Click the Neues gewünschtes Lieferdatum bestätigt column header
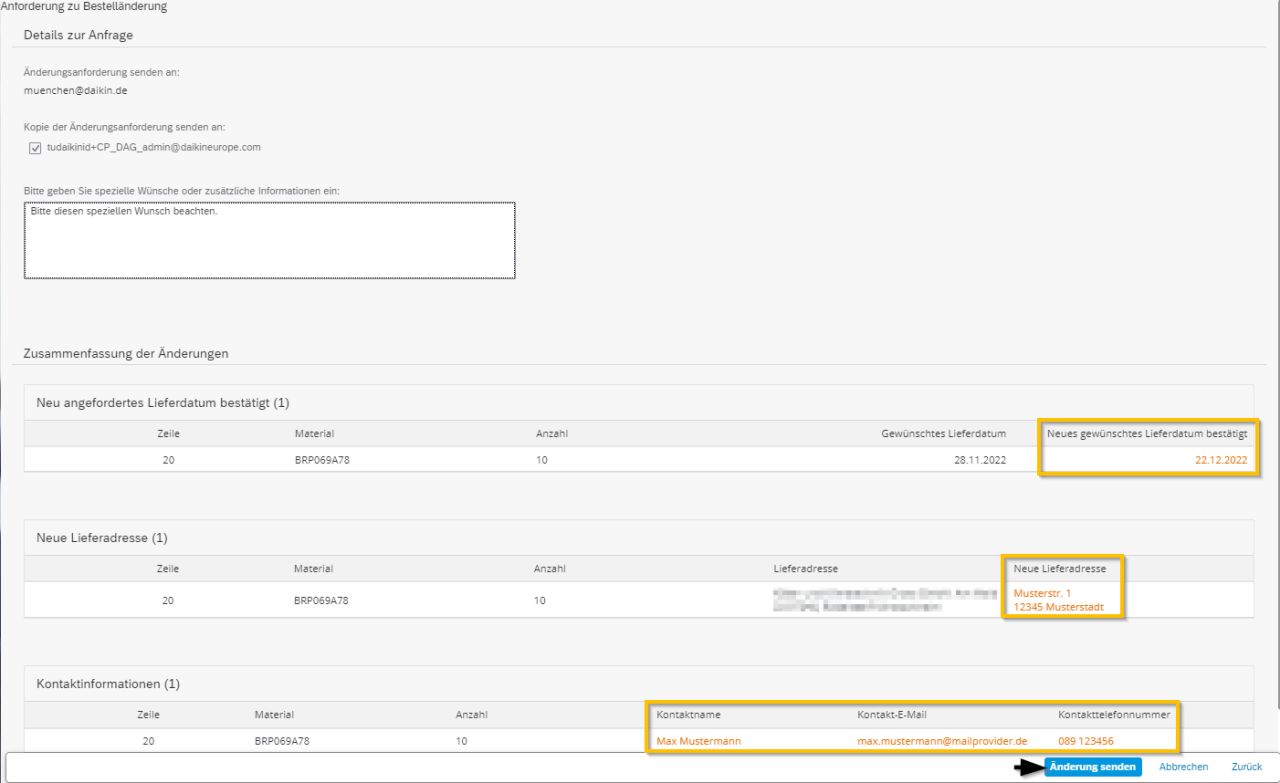Screen dimensions: 1280x783 (1147, 433)
